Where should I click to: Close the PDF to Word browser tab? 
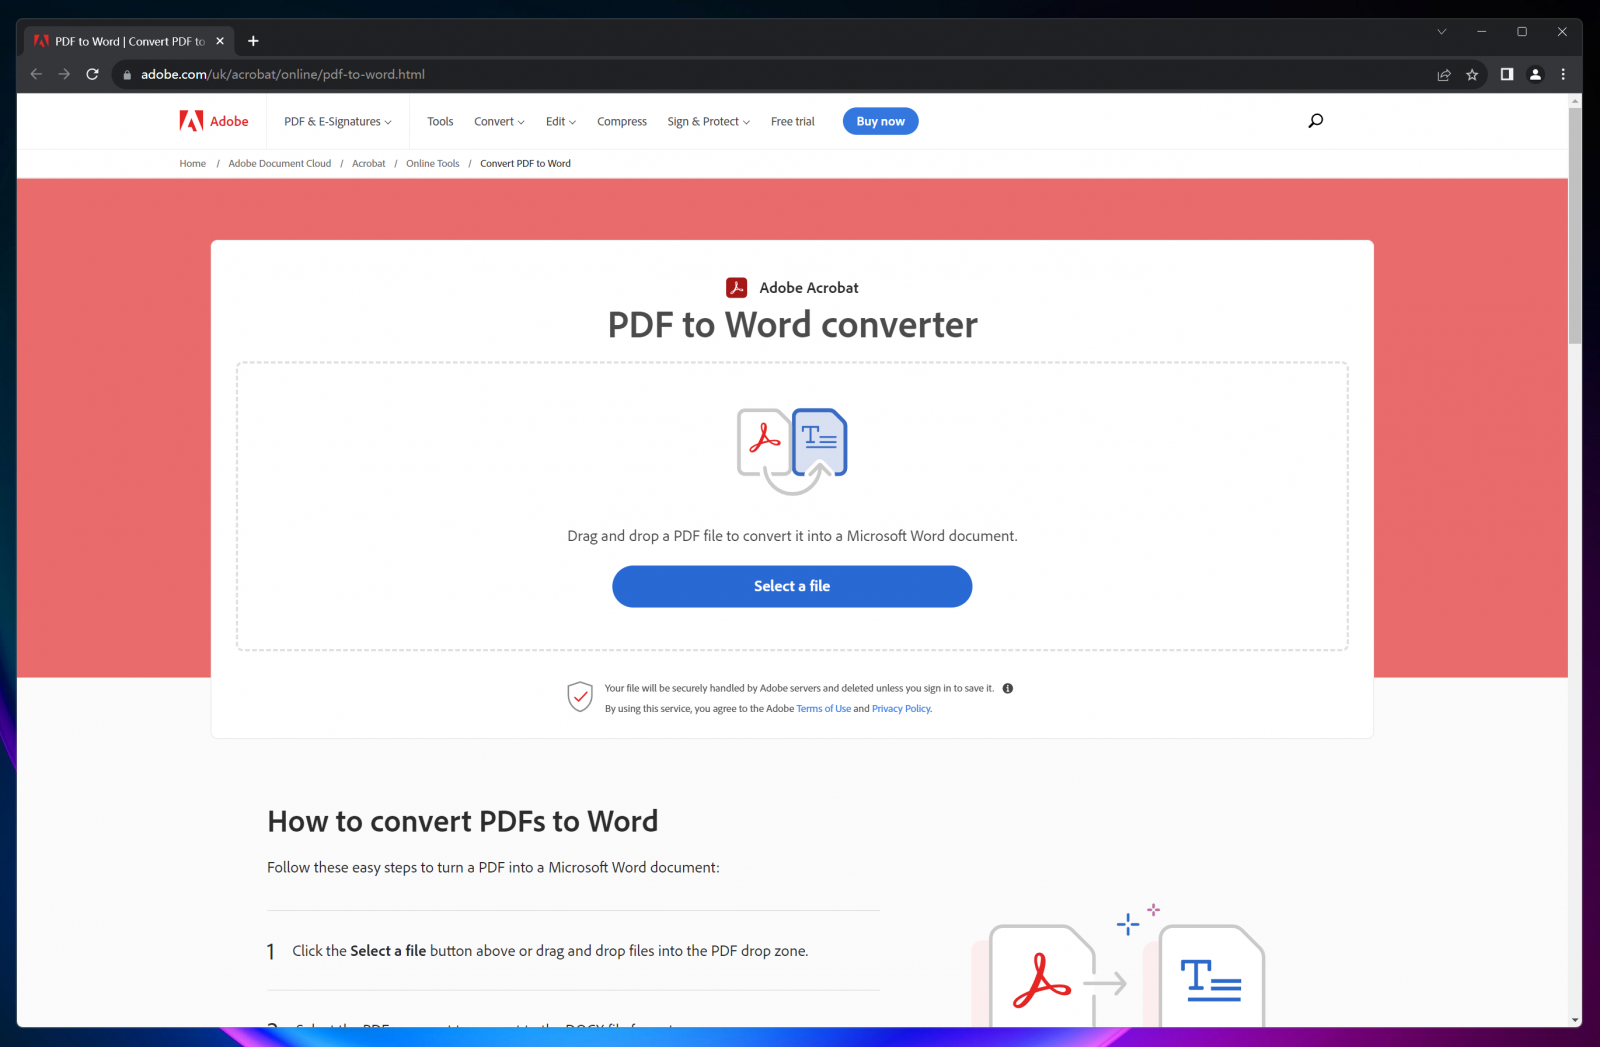tap(220, 41)
